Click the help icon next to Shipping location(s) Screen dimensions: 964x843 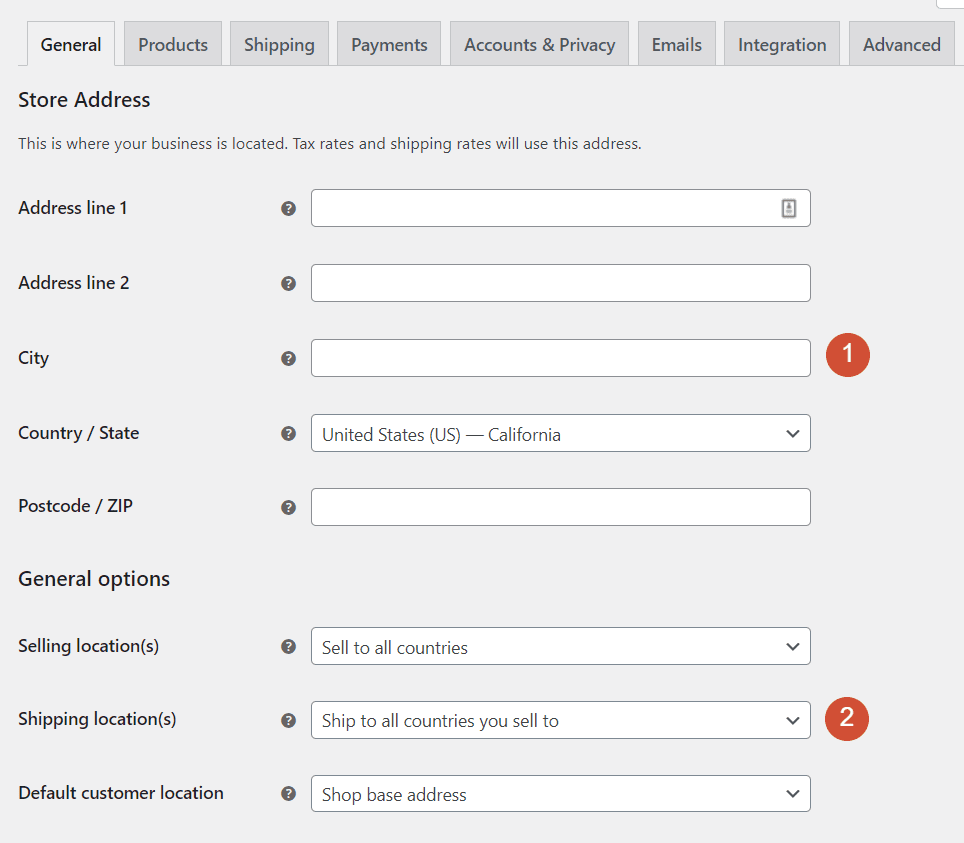(x=288, y=719)
